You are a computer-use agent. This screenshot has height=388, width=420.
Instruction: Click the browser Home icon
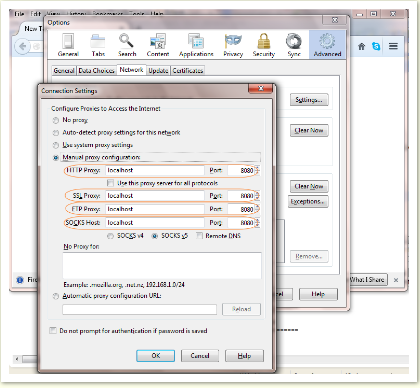(361, 46)
